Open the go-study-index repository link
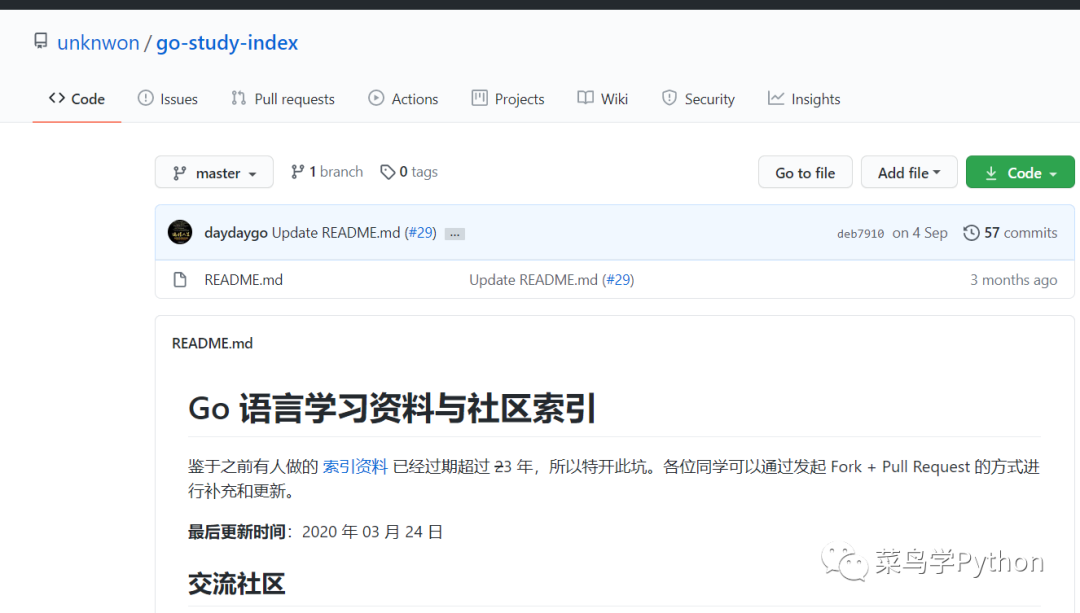Image resolution: width=1080 pixels, height=613 pixels. (227, 43)
